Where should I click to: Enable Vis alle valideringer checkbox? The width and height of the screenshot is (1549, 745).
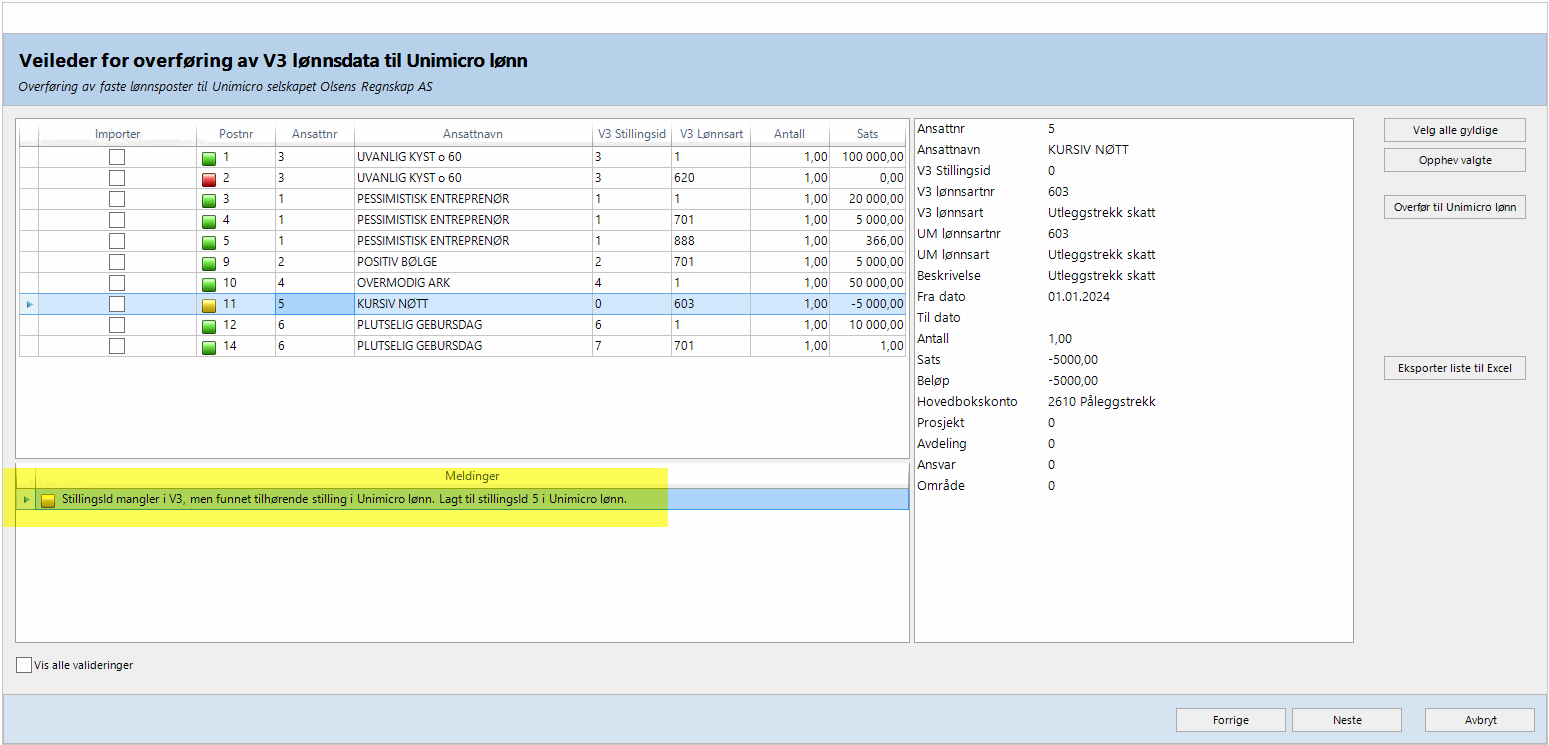(24, 665)
